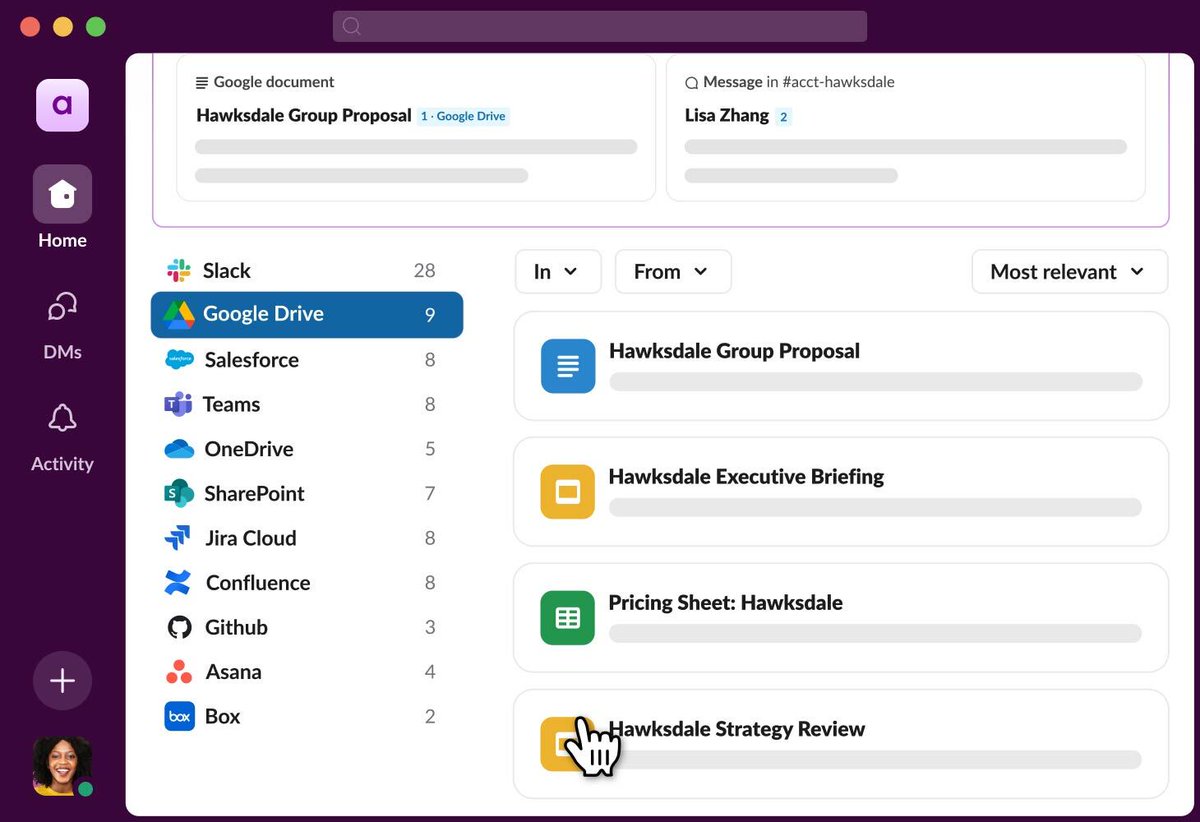Screen dimensions: 1200x822
Task: Open the Hawksdale Strategy Review result
Action: click(841, 744)
